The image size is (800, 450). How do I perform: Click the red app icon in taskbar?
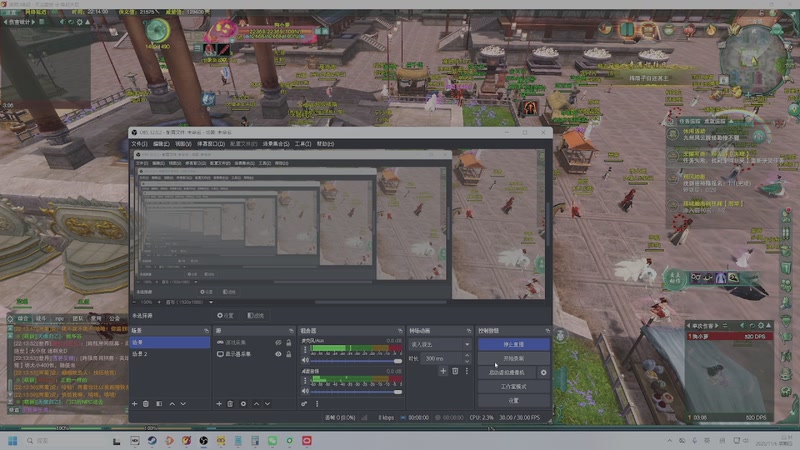[307, 441]
